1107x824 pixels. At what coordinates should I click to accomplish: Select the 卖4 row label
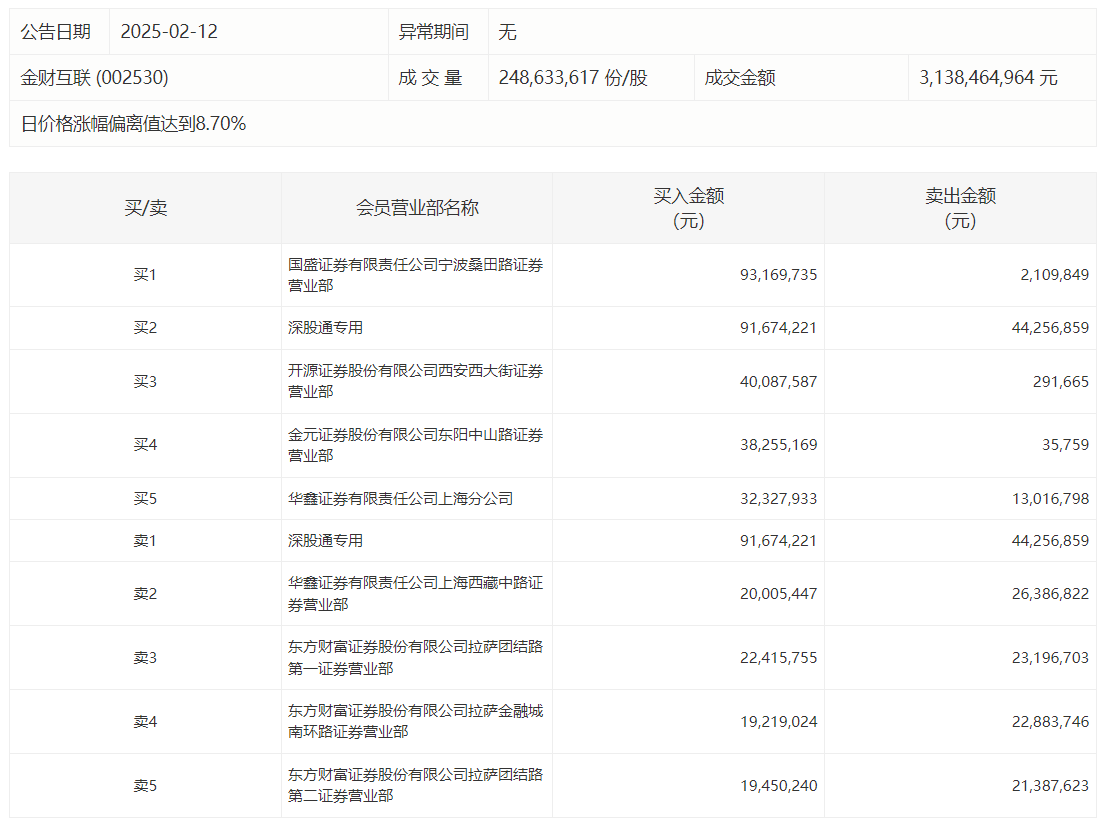click(145, 722)
